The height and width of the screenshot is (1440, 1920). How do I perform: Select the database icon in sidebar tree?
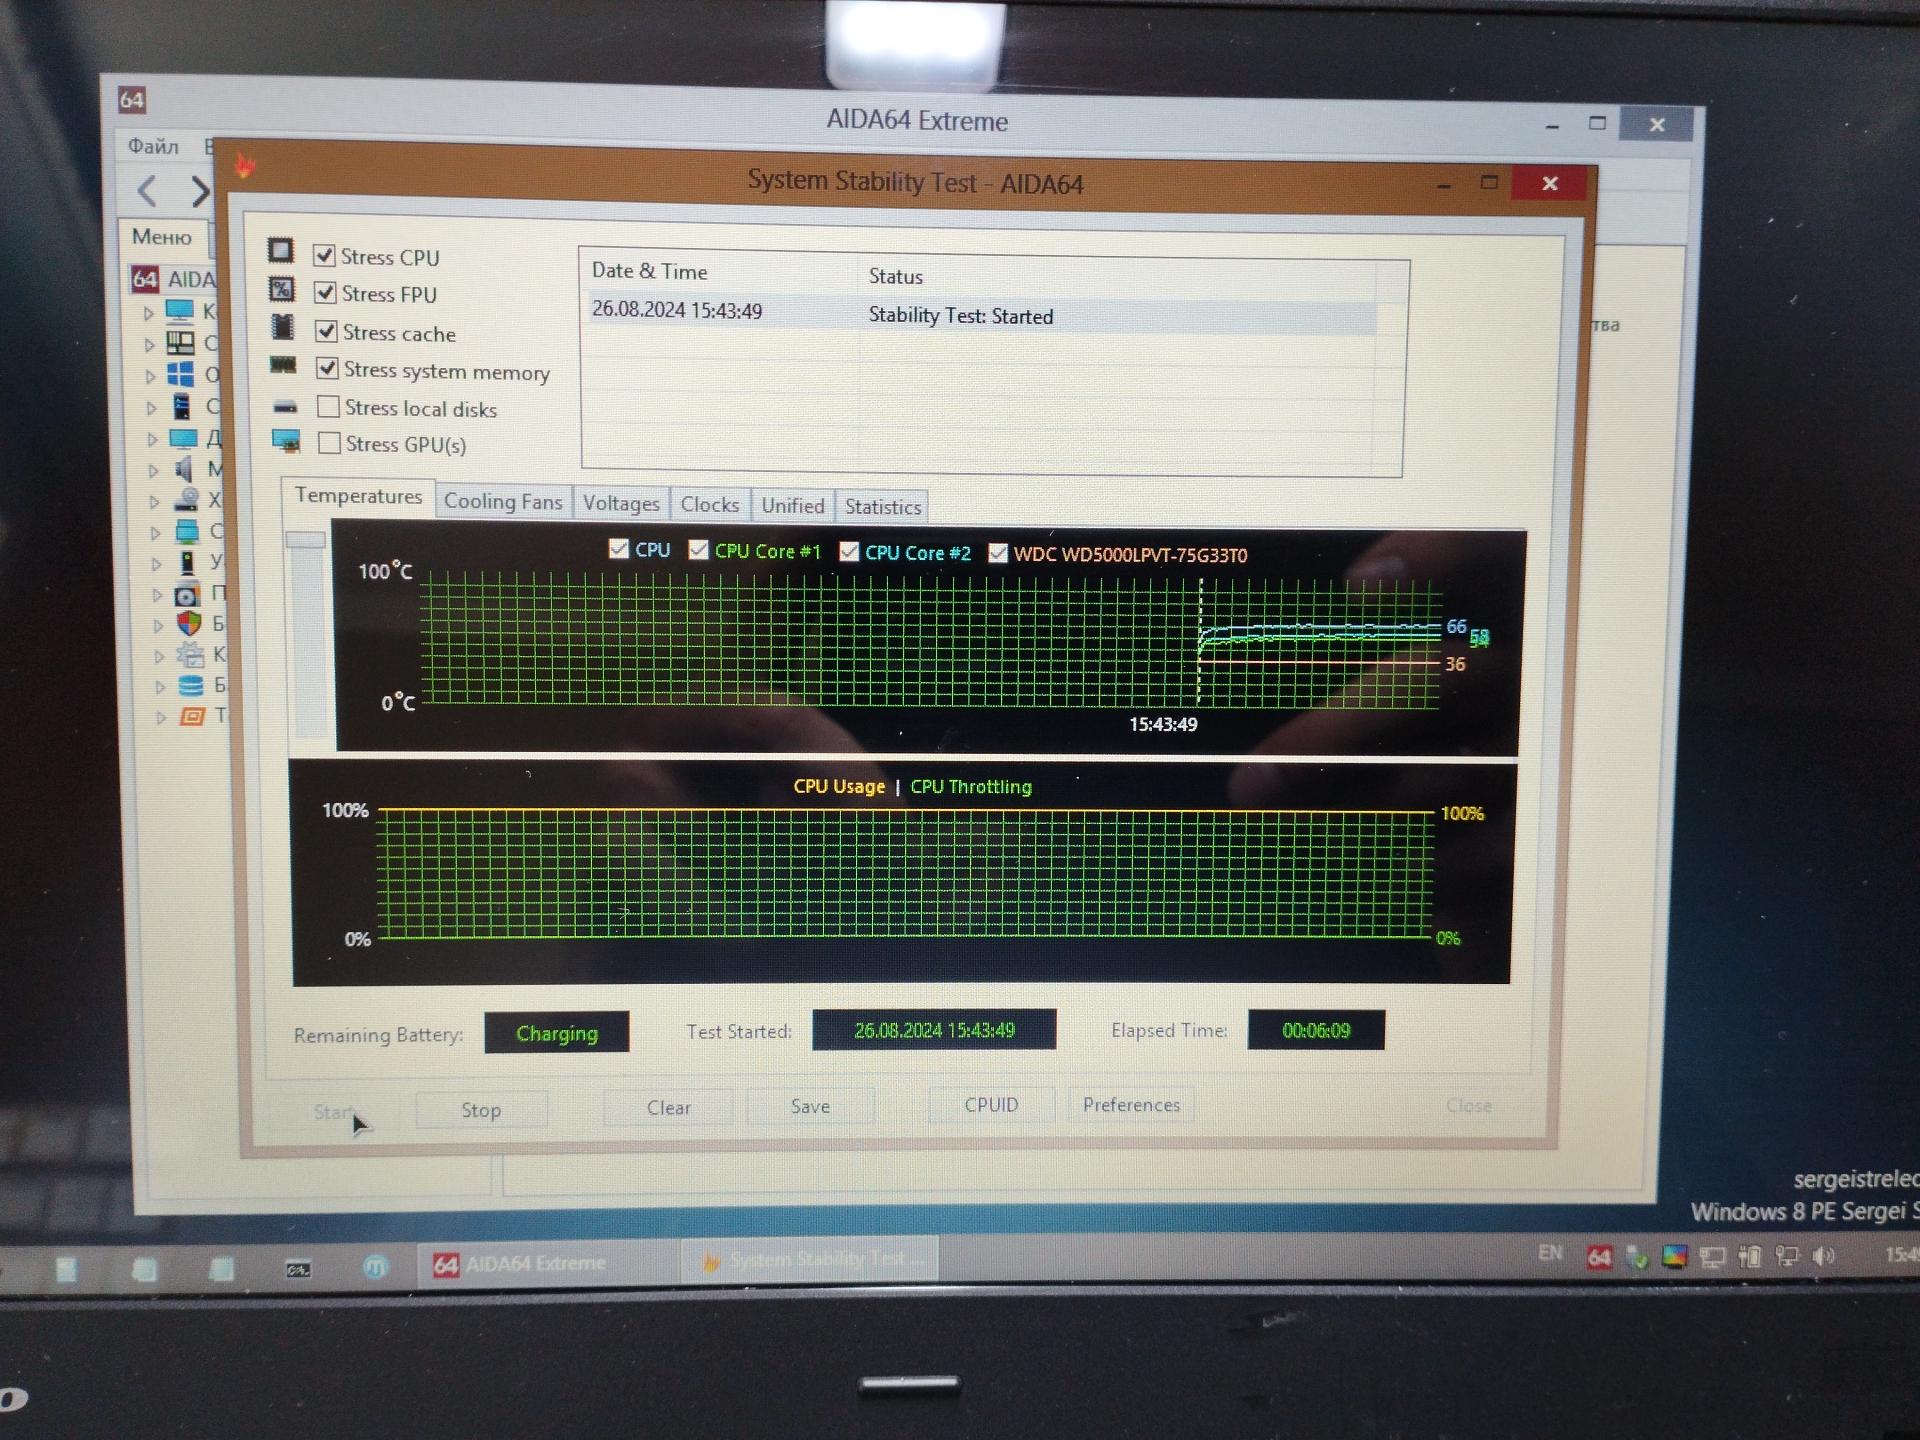pos(190,685)
